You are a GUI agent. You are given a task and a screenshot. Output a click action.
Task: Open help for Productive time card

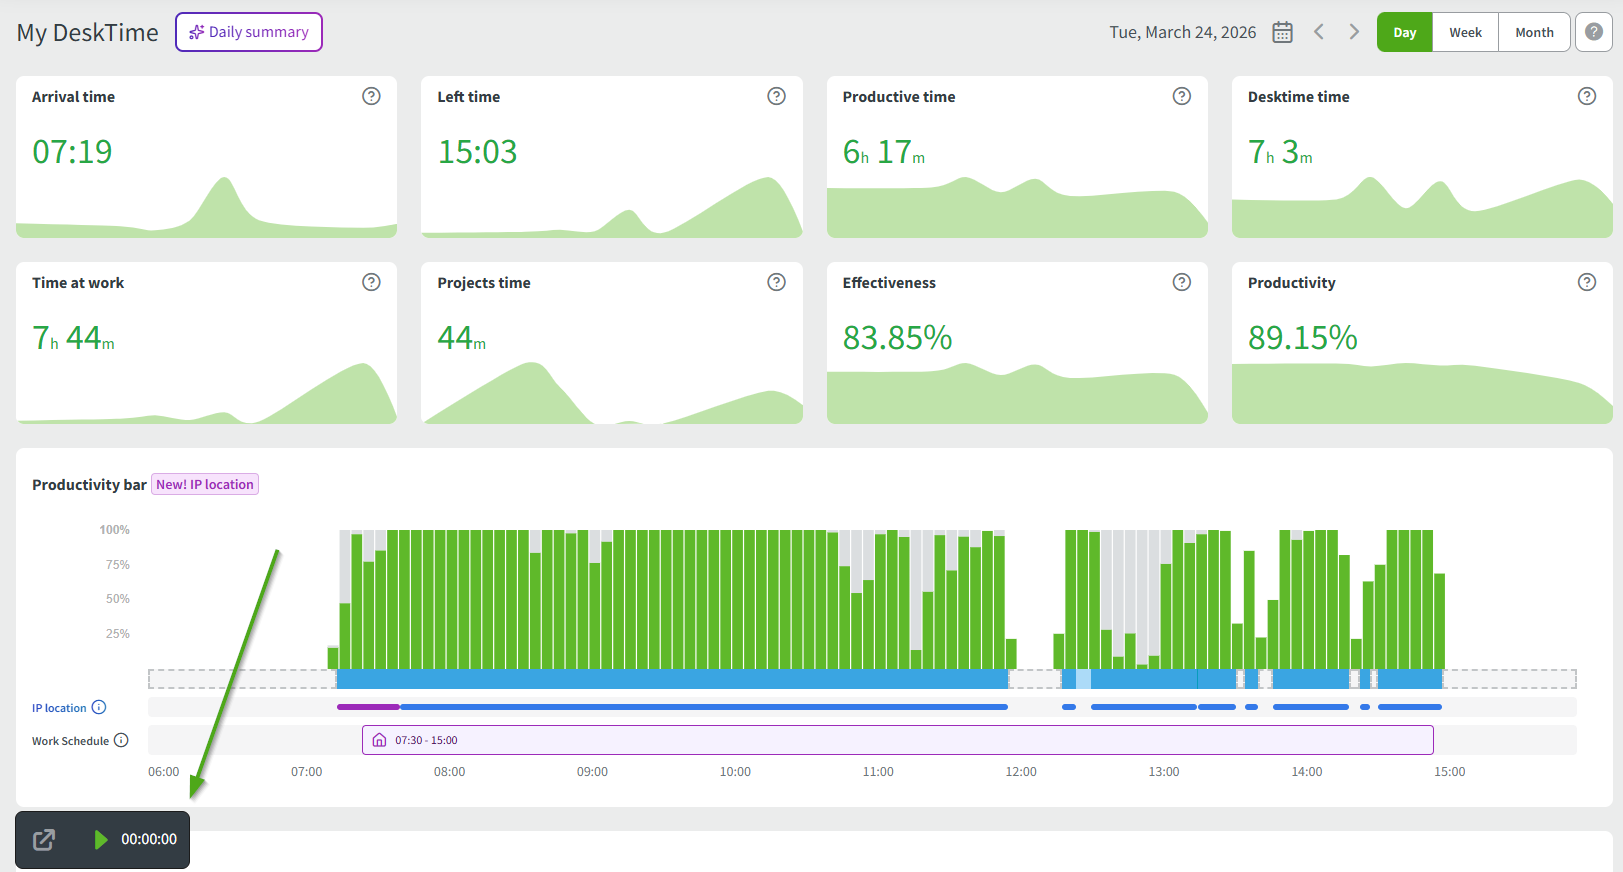(1181, 96)
